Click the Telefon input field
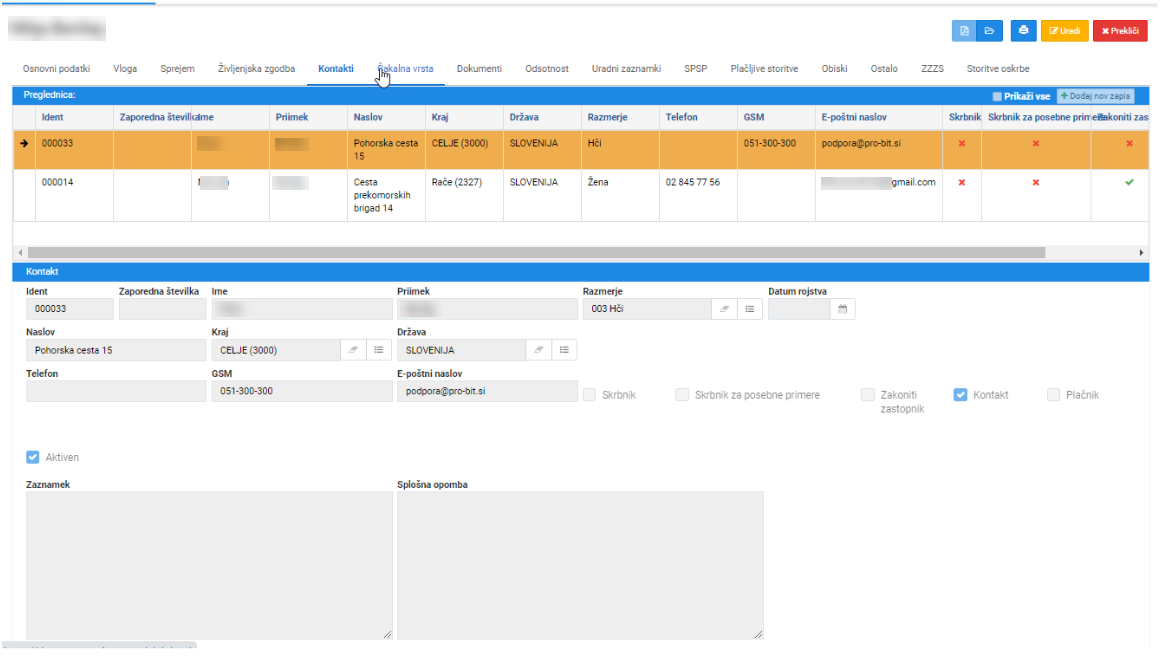1165x656 pixels. [116, 391]
